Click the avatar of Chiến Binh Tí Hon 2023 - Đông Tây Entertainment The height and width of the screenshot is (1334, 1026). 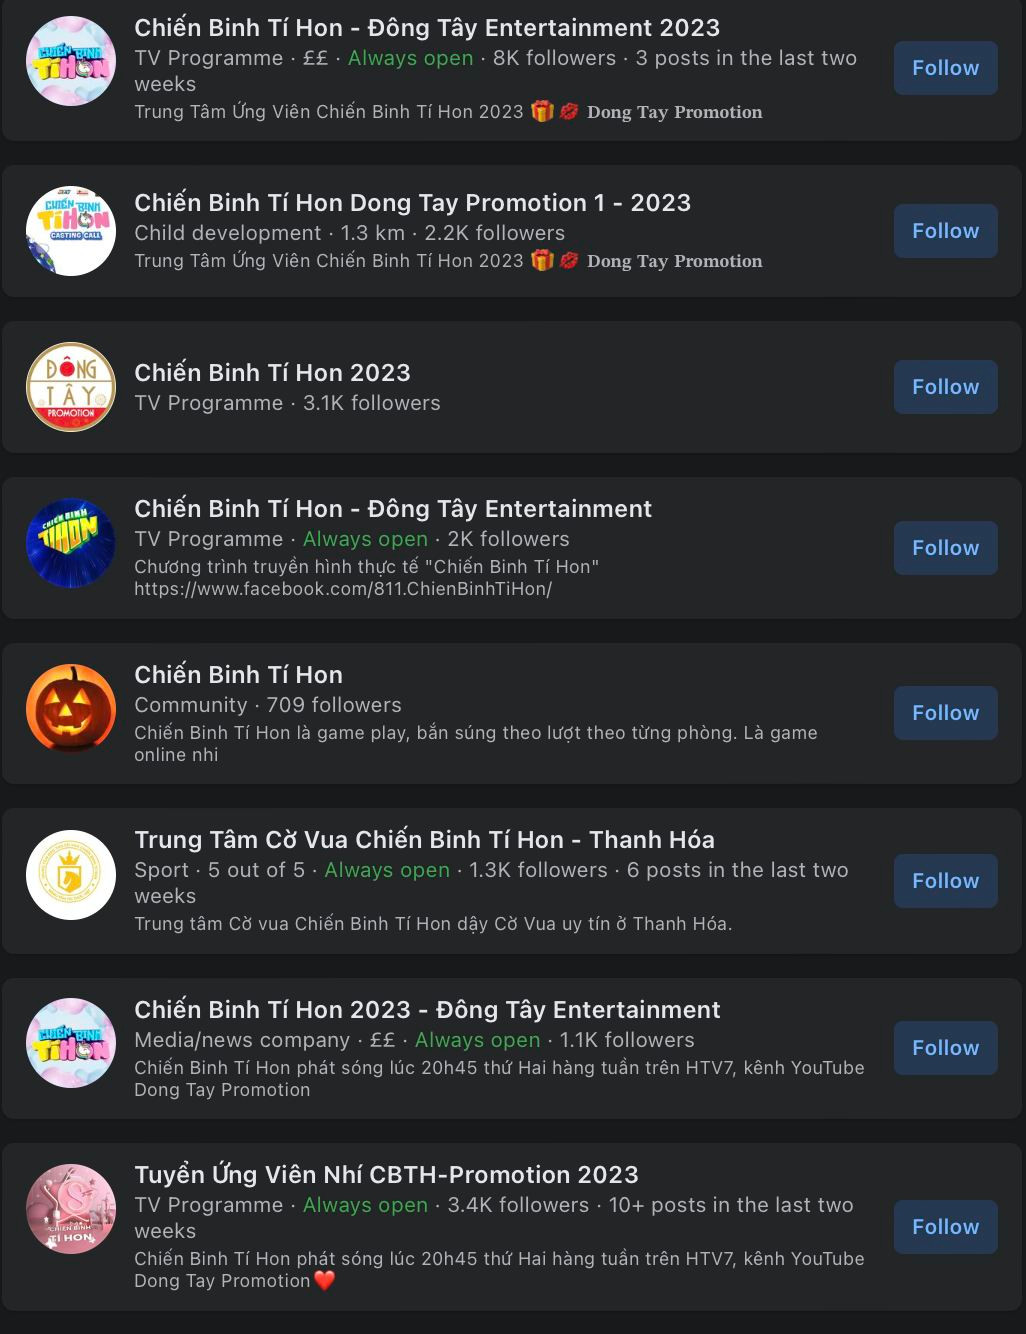point(71,1043)
